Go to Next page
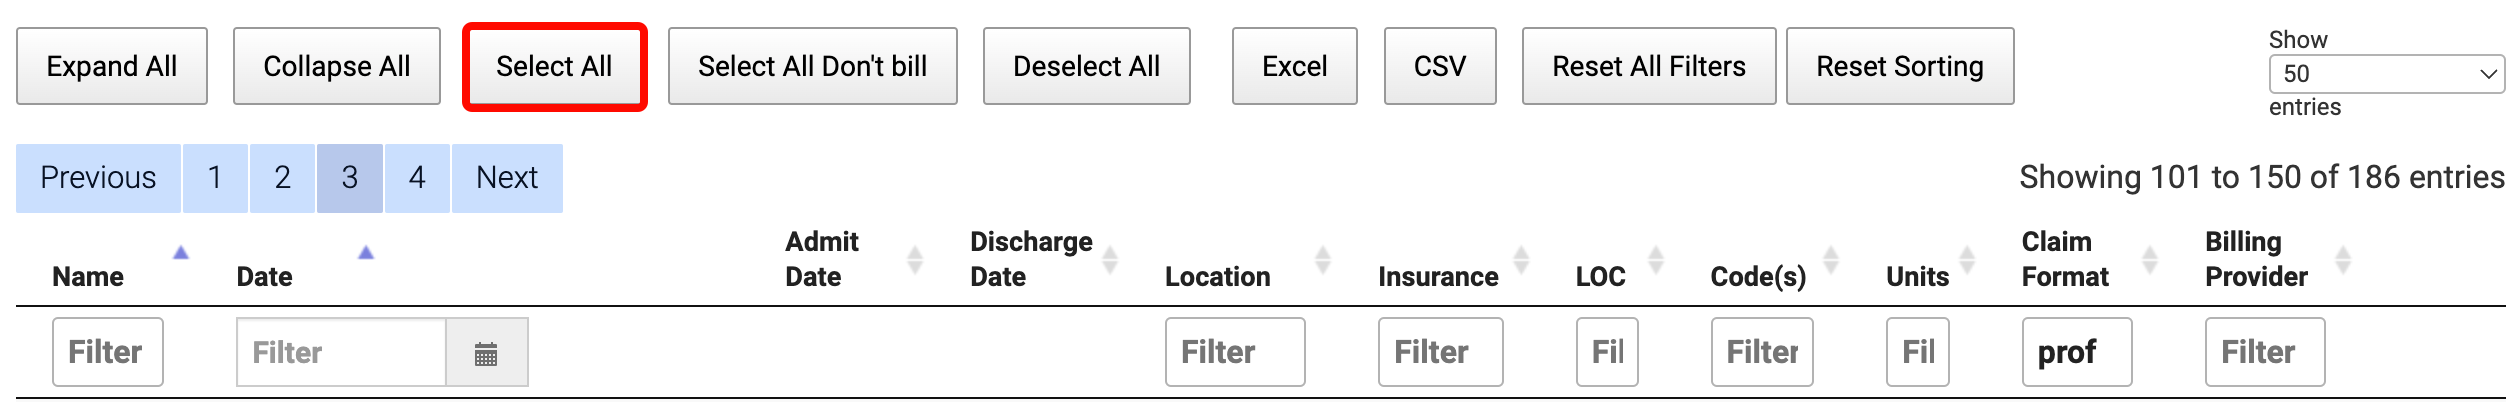 (x=507, y=178)
